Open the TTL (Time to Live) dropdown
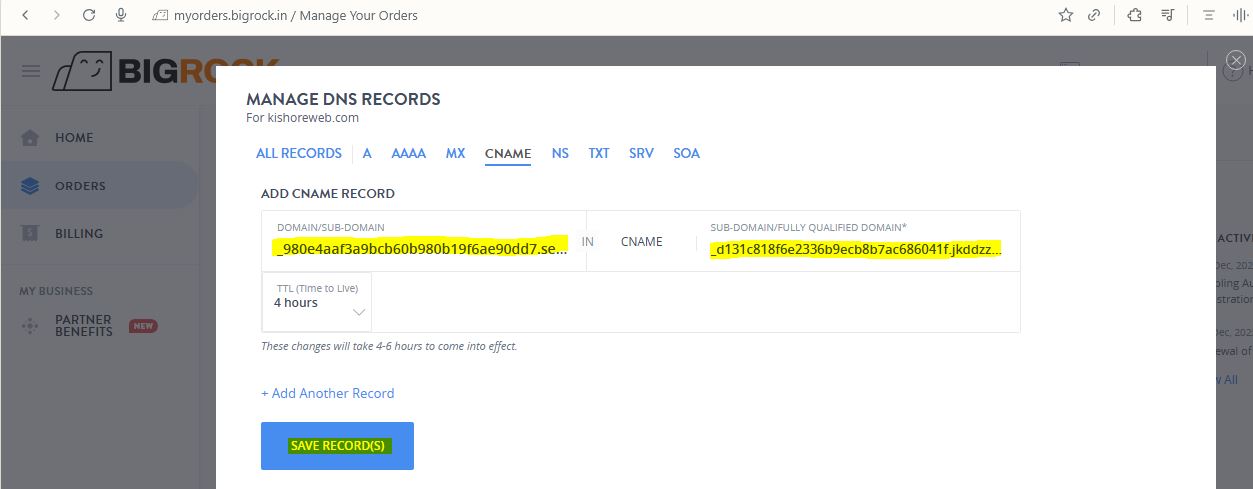This screenshot has height=489, width=1253. tap(316, 302)
